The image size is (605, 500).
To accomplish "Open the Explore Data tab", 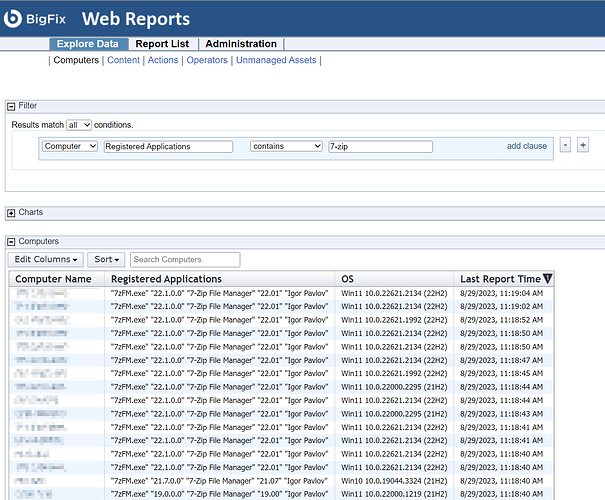I will (x=88, y=44).
